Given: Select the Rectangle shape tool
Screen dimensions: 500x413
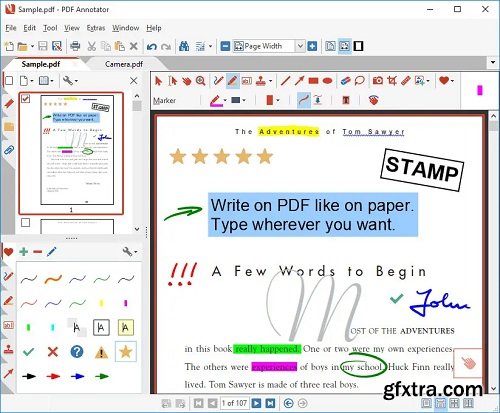Looking at the screenshot, I should (x=313, y=81).
